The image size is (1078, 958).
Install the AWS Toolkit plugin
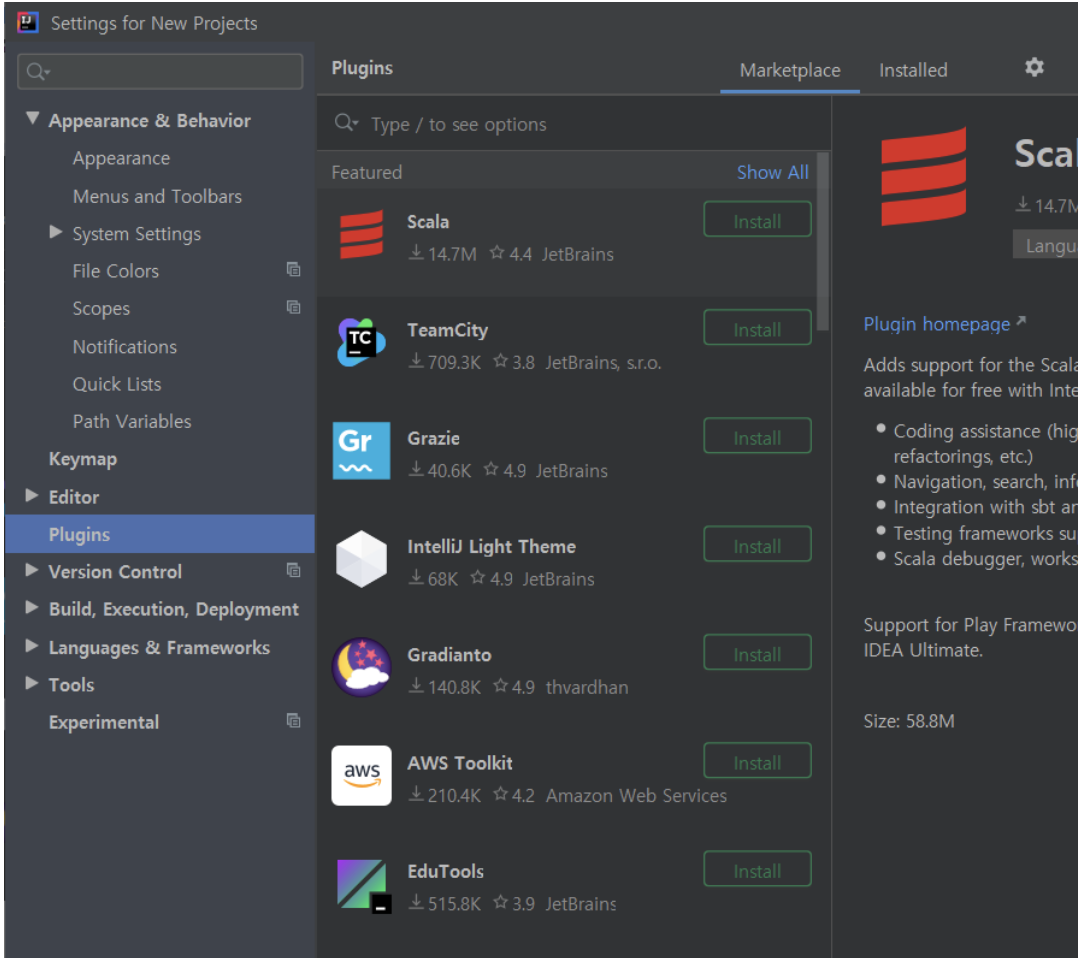(757, 761)
